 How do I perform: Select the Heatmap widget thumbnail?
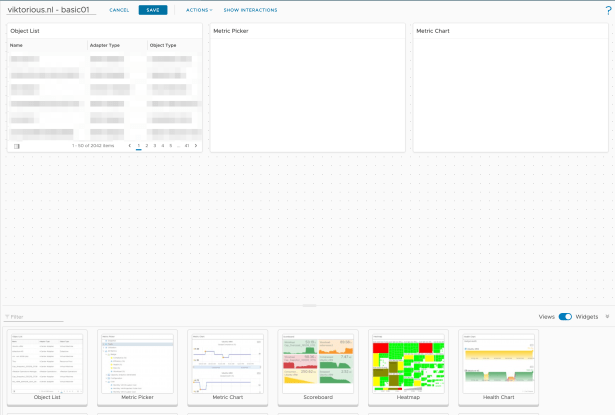click(x=408, y=367)
